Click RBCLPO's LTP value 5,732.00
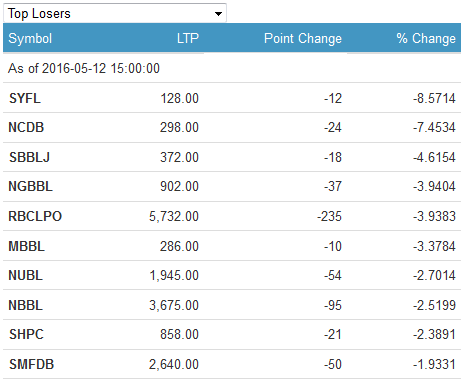Image resolution: width=461 pixels, height=379 pixels. tap(174, 216)
